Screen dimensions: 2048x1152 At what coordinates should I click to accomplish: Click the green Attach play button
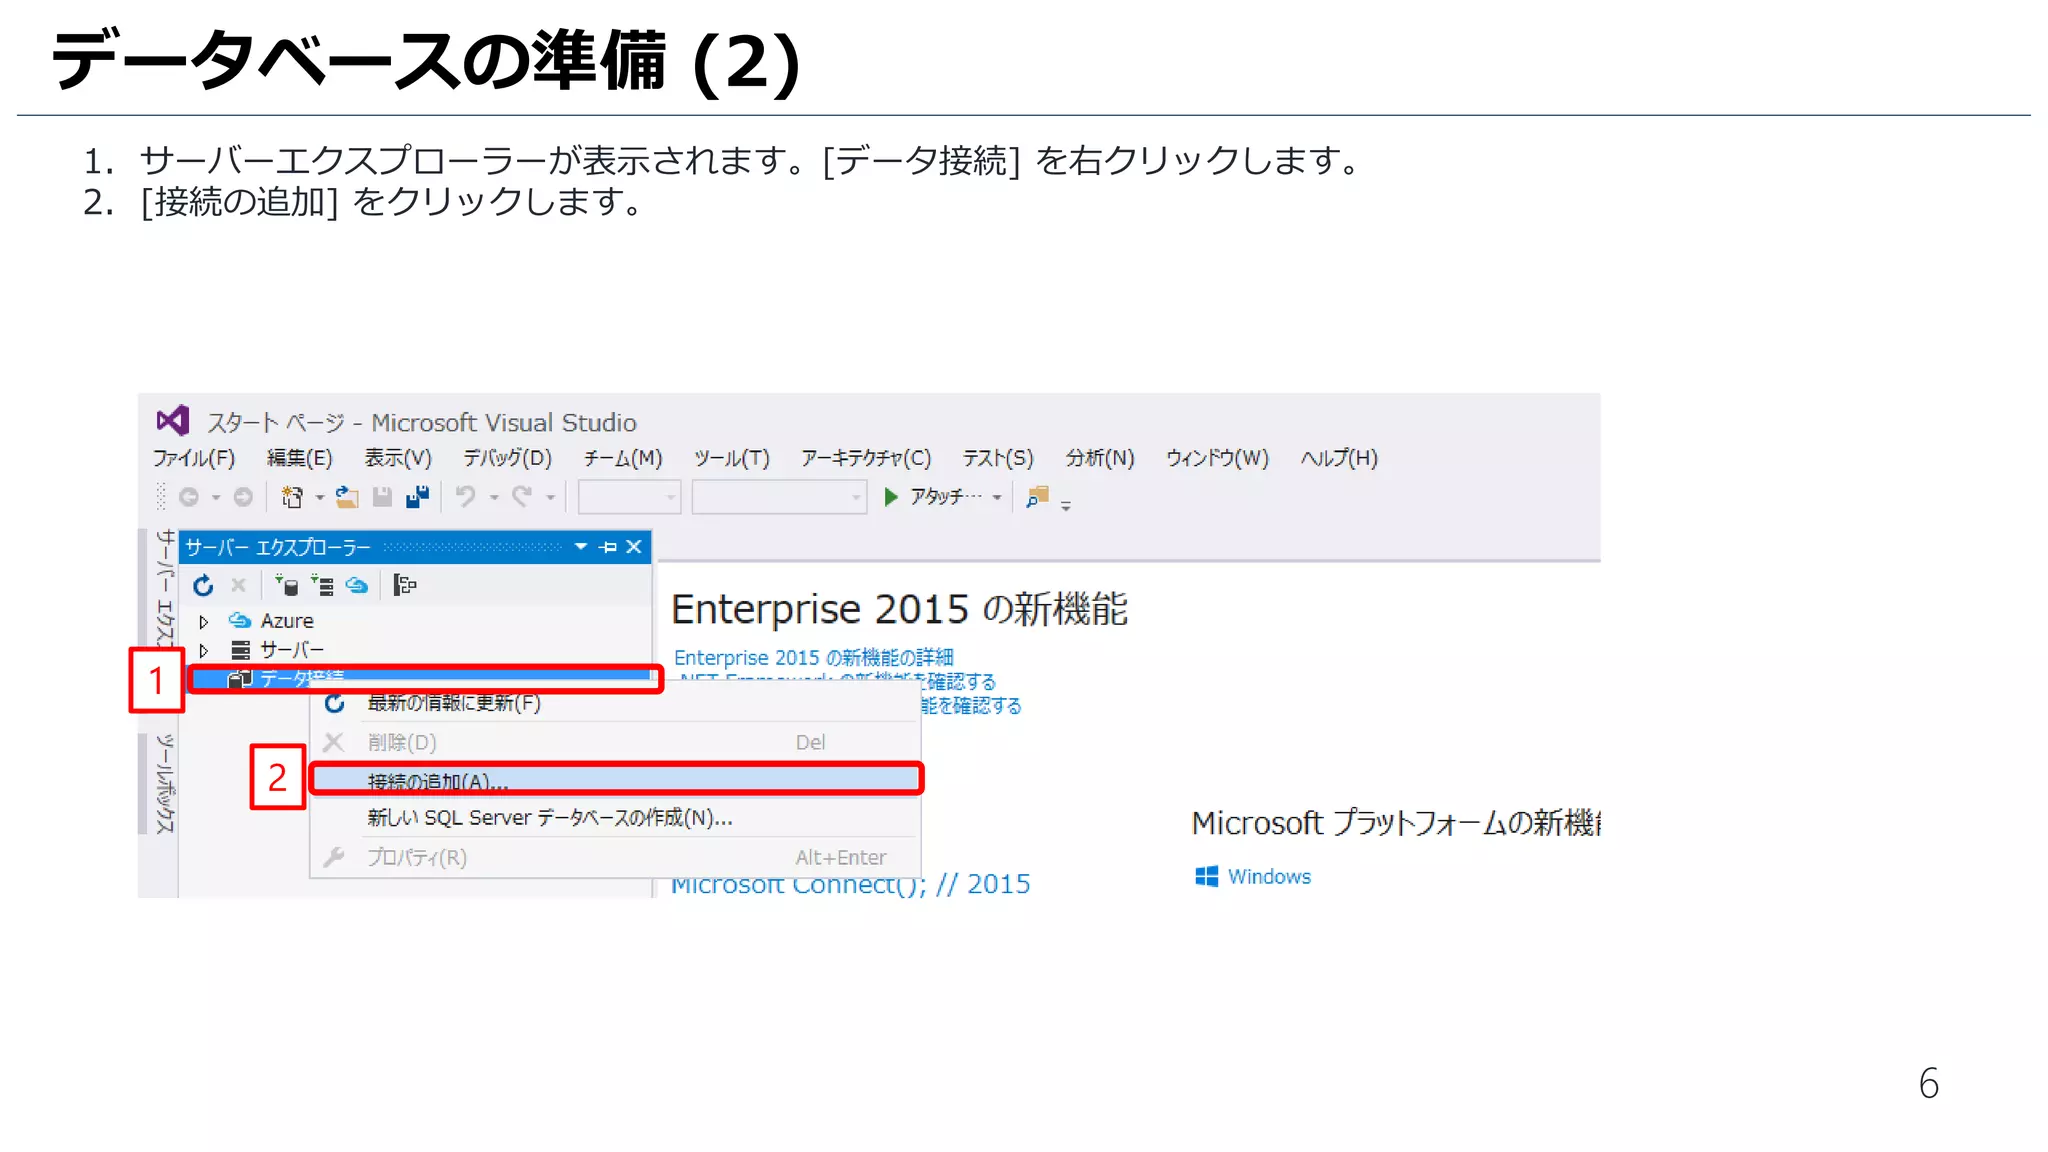point(890,497)
